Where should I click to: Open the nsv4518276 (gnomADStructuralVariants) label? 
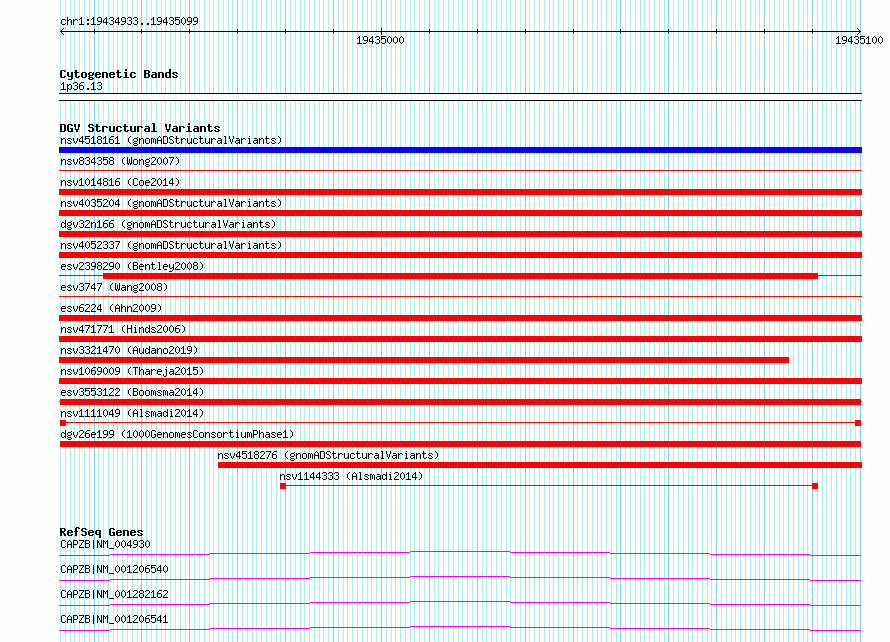pyautogui.click(x=328, y=455)
